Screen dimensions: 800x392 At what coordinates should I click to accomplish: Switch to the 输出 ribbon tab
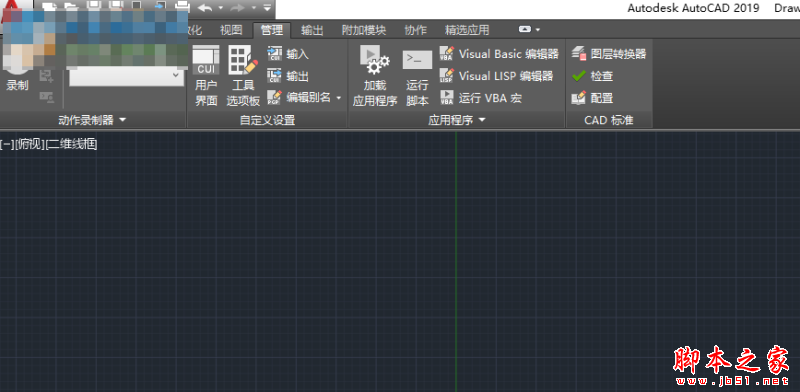pos(312,30)
